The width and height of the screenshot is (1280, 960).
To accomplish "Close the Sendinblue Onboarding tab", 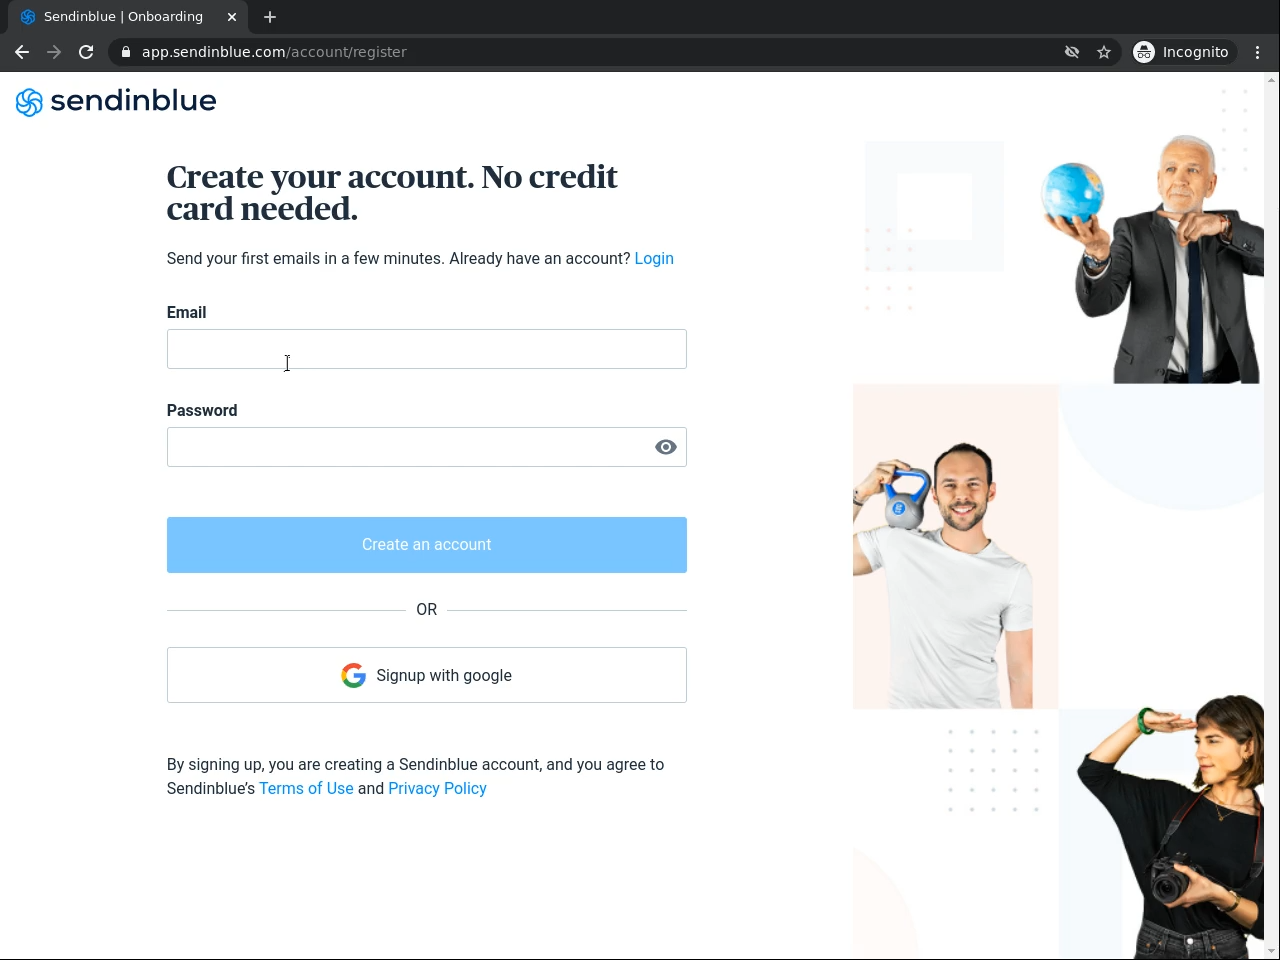I will (232, 17).
